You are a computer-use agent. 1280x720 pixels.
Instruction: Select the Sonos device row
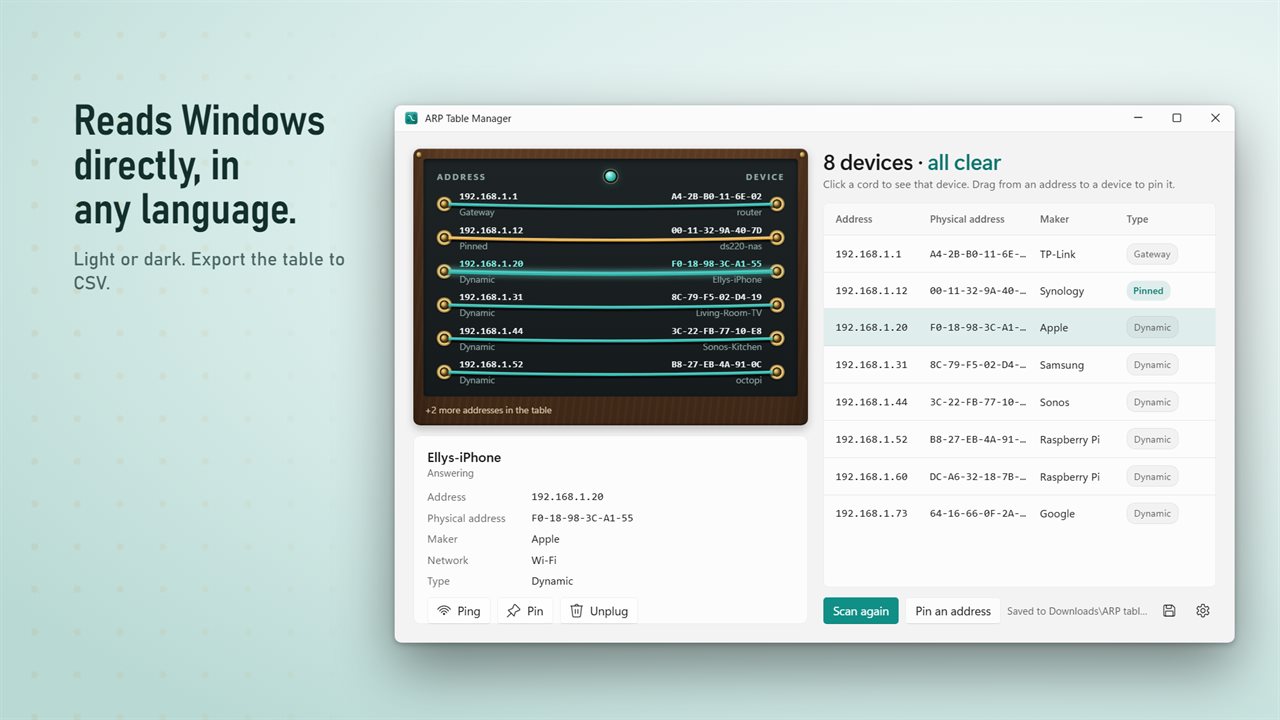click(x=1019, y=402)
